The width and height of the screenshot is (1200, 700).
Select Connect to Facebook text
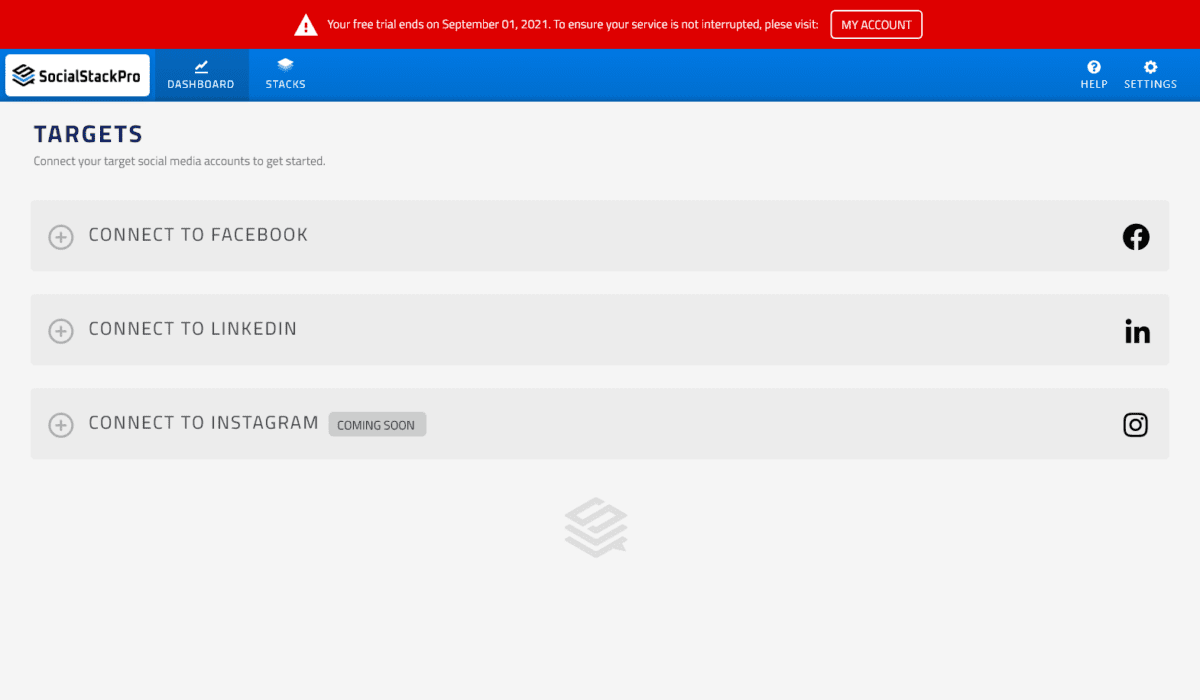tap(198, 235)
